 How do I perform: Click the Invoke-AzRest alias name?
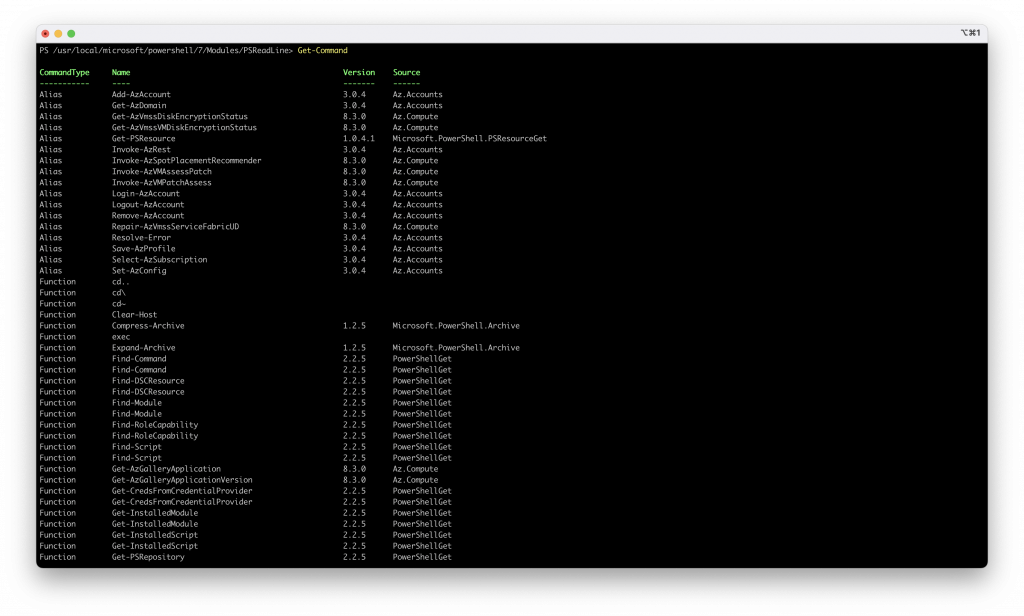tap(141, 150)
